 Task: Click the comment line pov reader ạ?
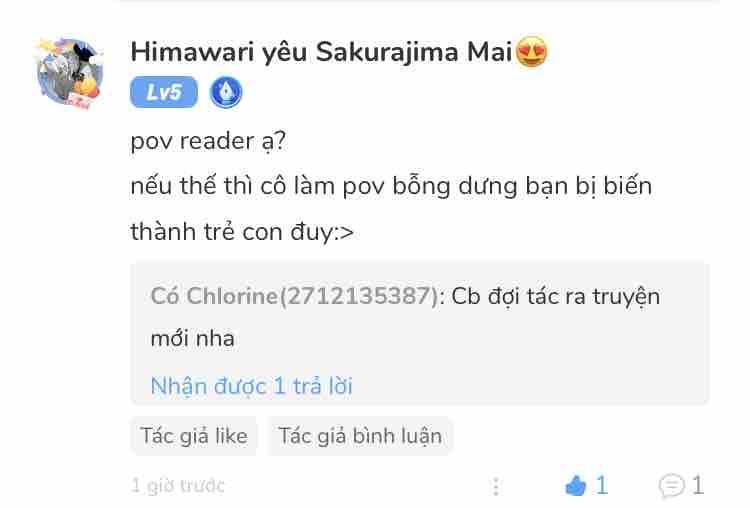(208, 141)
